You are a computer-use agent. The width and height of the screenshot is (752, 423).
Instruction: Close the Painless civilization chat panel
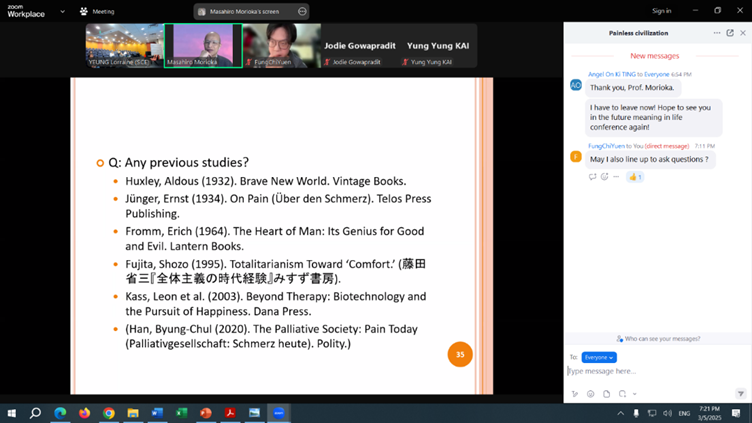[x=743, y=33]
